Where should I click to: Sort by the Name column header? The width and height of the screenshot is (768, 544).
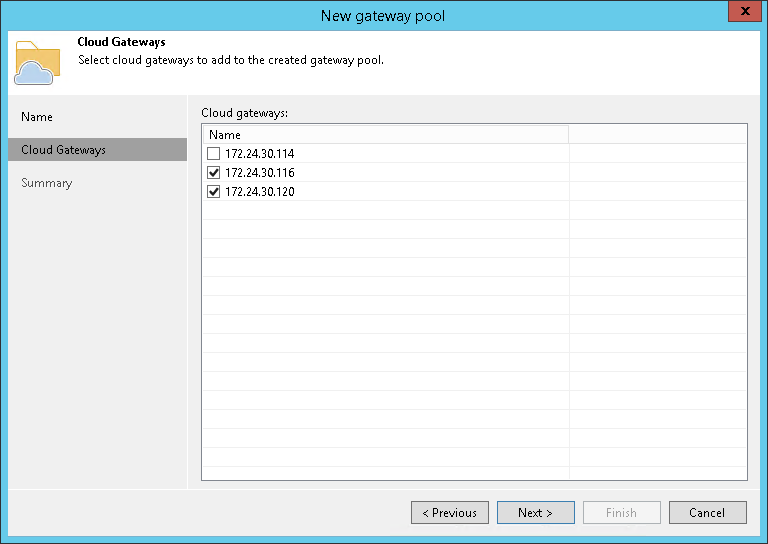click(385, 135)
